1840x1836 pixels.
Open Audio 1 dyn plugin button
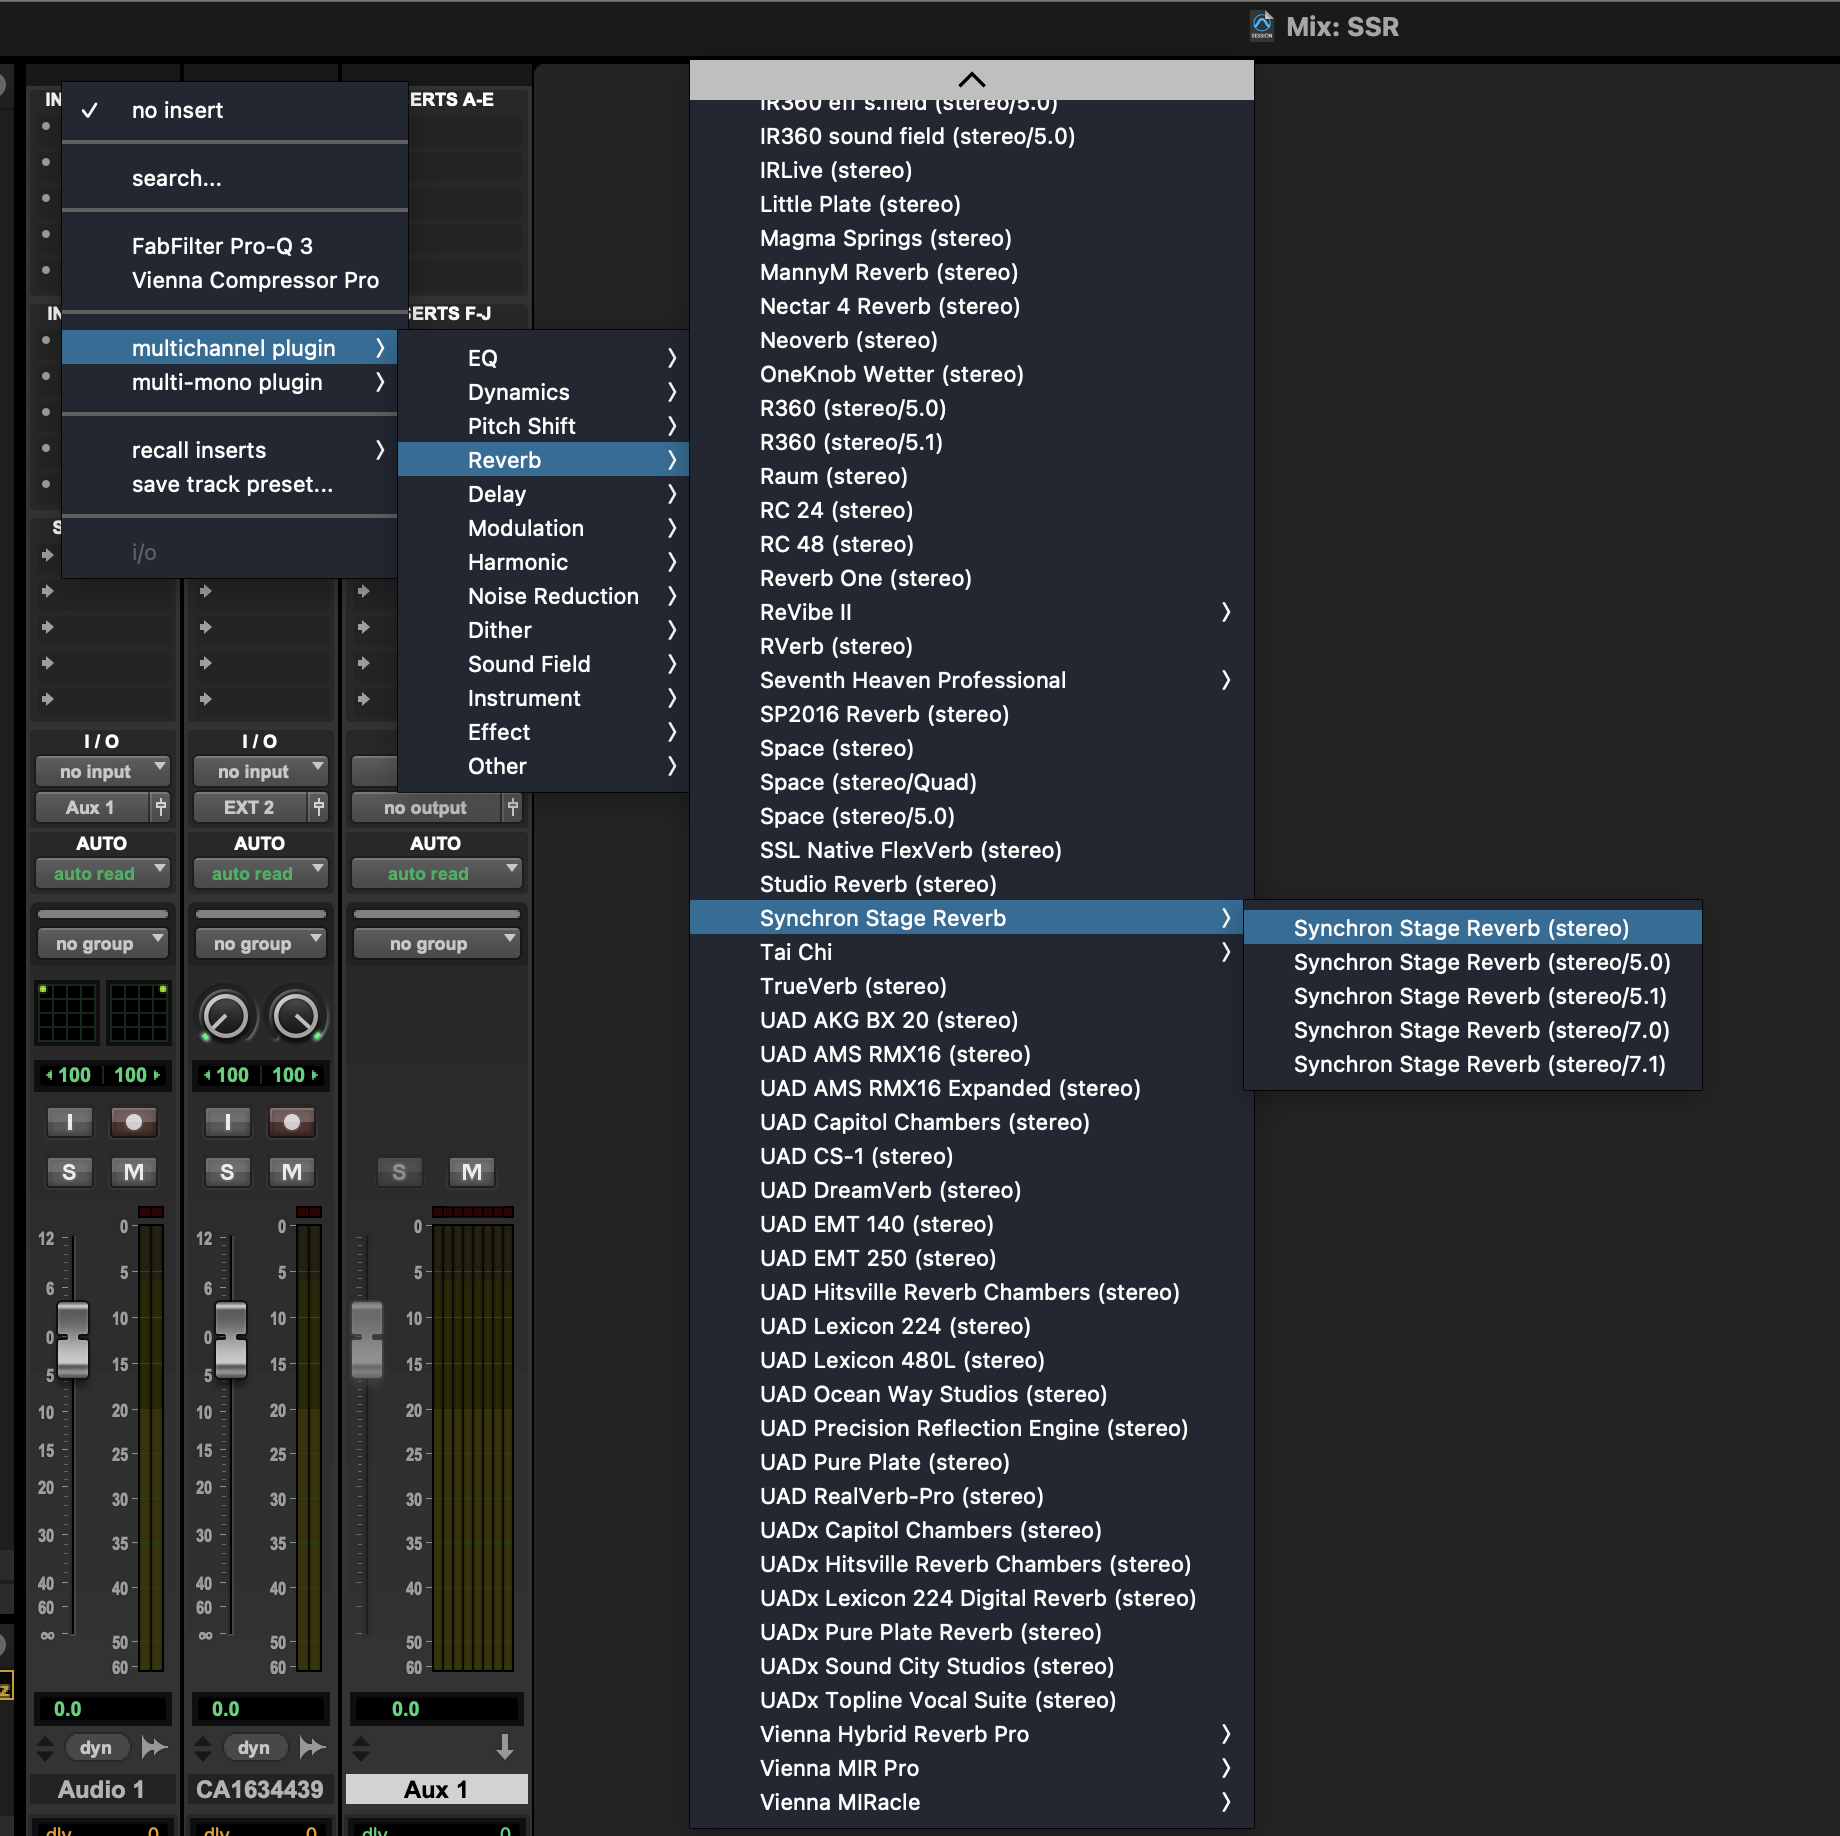(96, 1747)
